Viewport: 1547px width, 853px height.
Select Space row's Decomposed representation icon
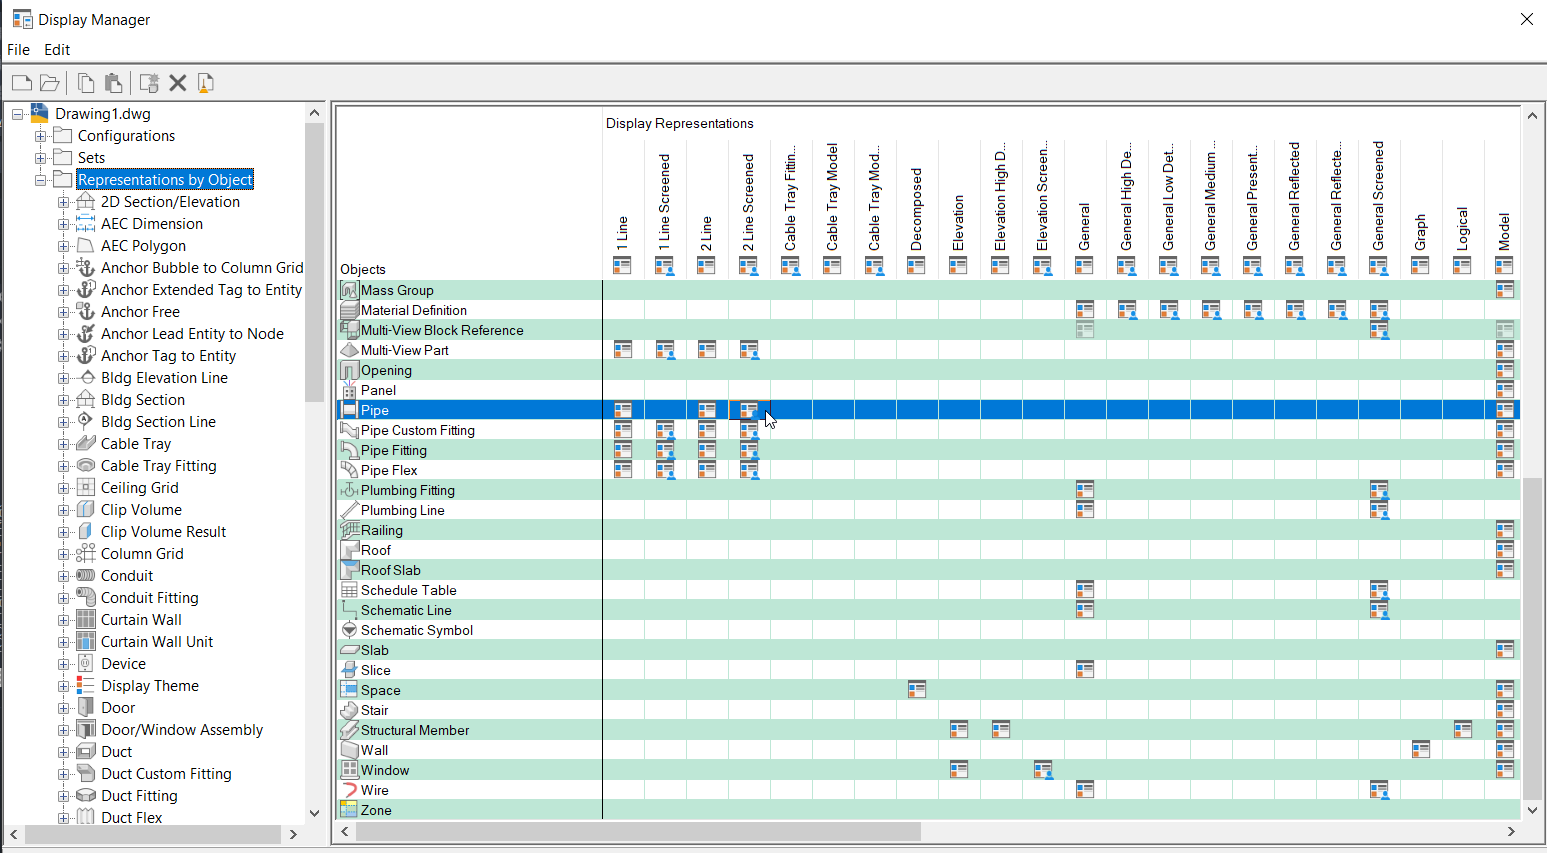(x=917, y=690)
